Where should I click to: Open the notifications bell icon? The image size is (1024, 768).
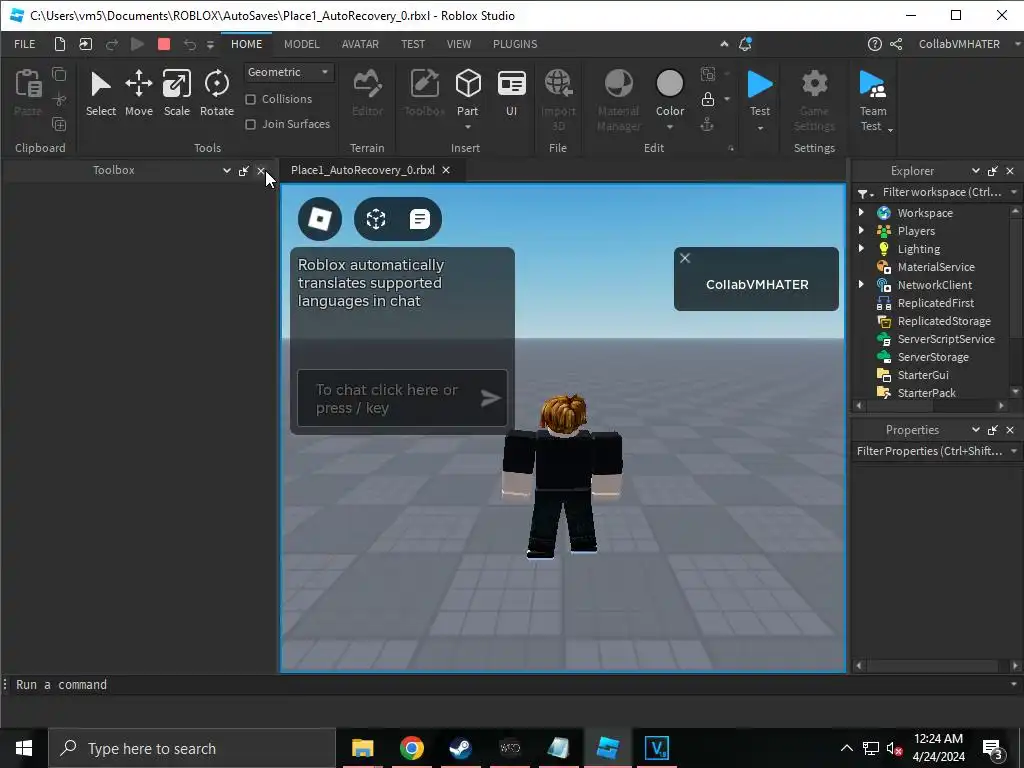click(x=745, y=44)
